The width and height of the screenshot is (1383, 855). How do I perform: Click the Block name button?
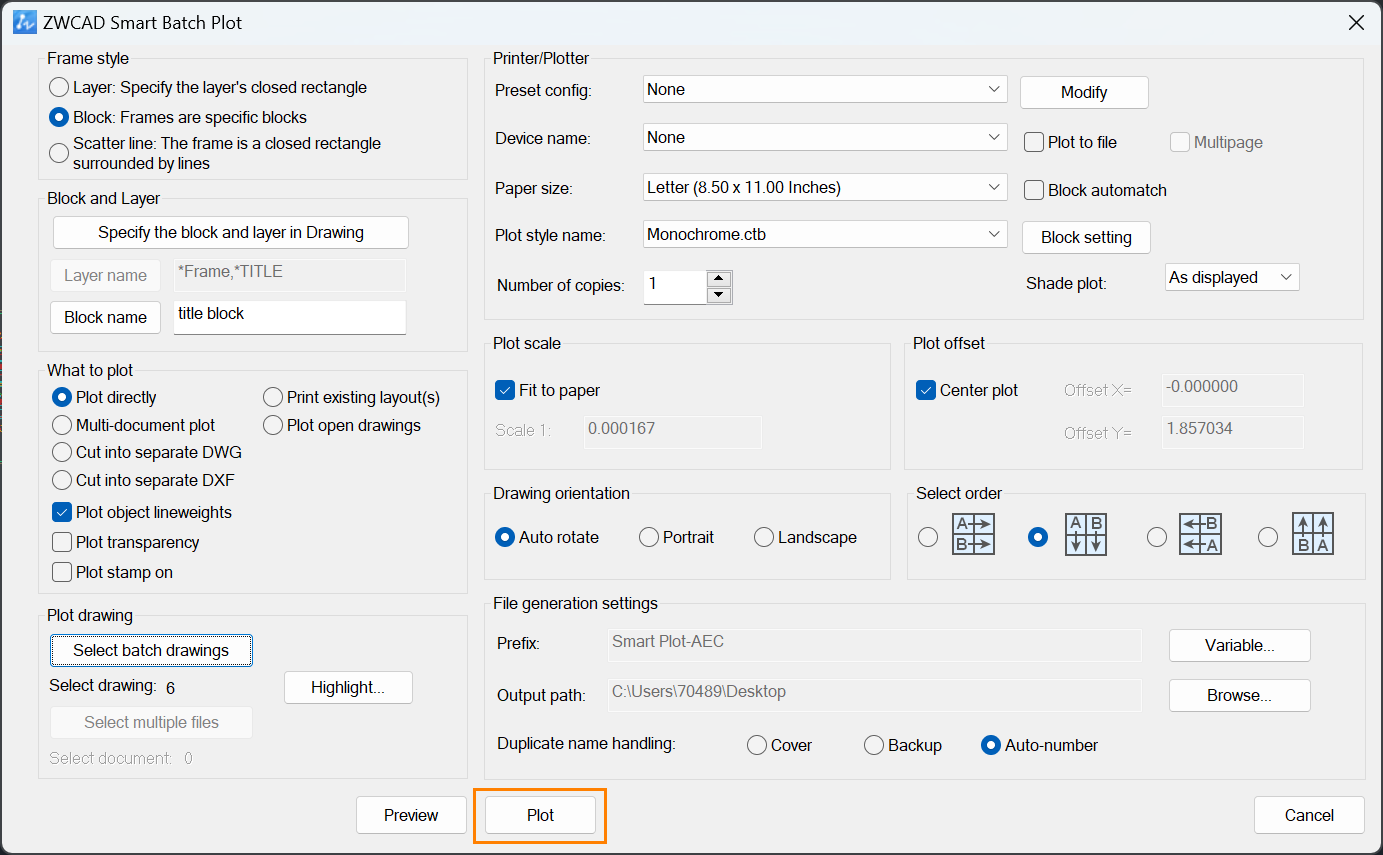(105, 317)
